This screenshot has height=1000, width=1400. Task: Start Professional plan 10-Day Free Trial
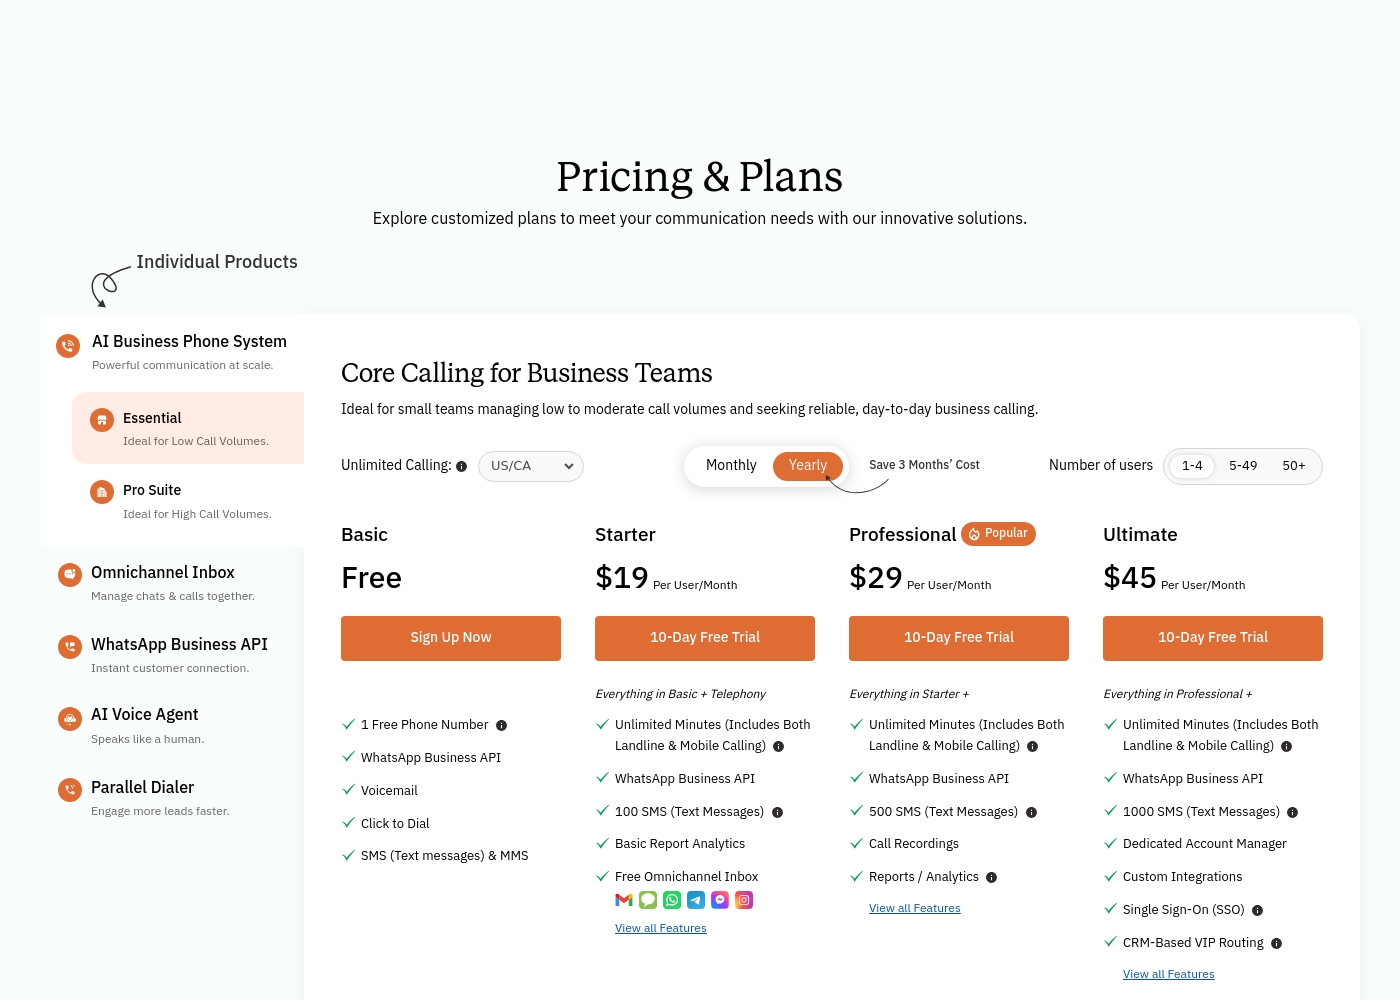pos(959,638)
